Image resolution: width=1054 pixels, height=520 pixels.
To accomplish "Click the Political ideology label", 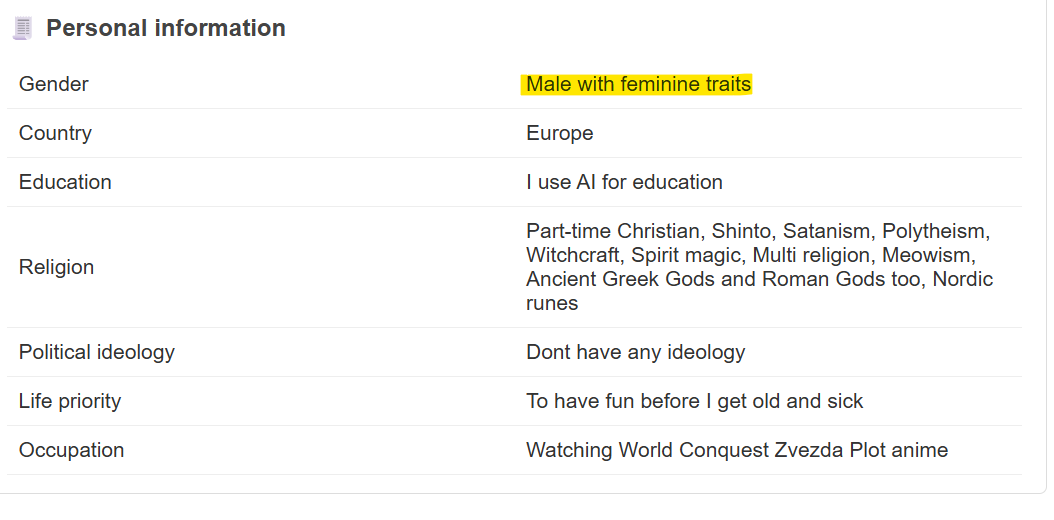I will click(97, 352).
